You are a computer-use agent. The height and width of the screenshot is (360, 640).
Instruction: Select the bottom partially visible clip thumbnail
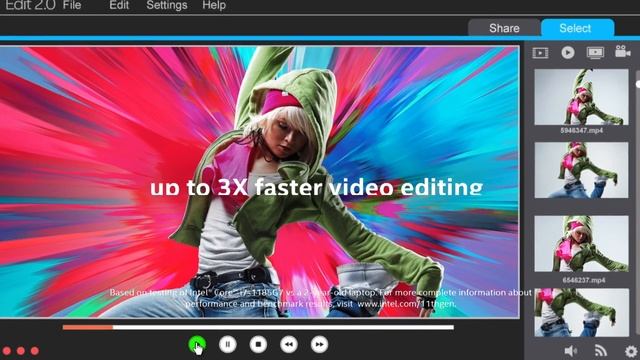click(581, 312)
